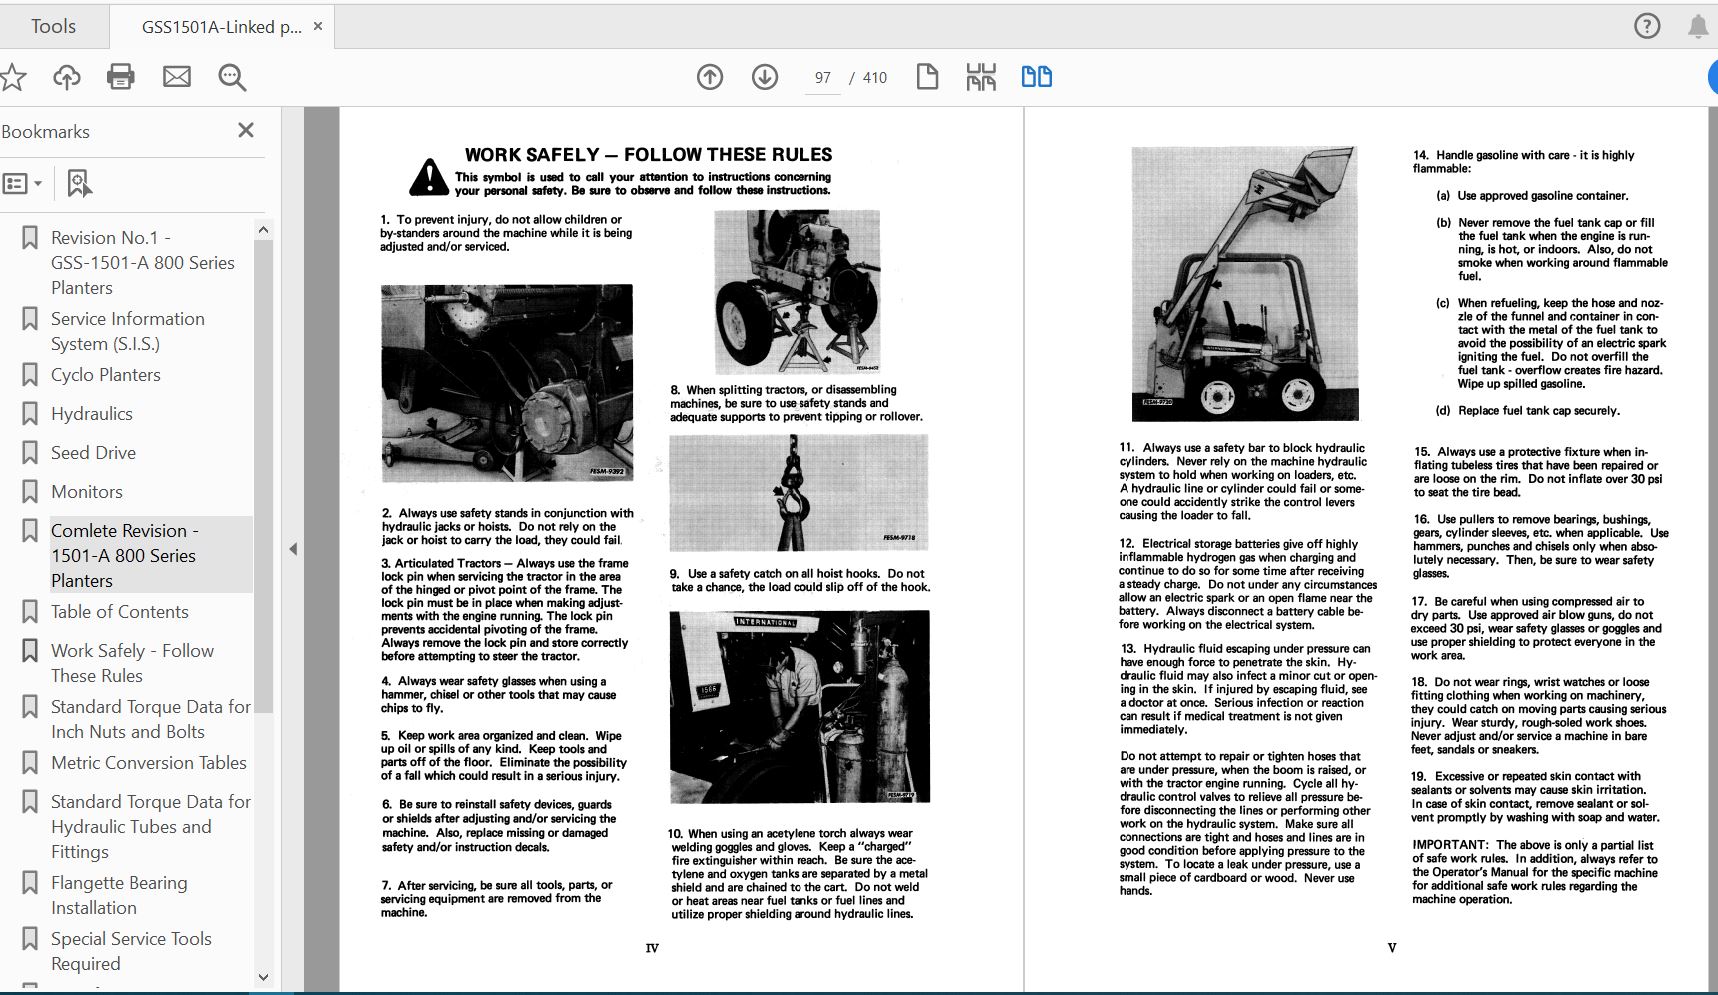
Task: Toggle two-page view mode
Action: (x=1036, y=77)
